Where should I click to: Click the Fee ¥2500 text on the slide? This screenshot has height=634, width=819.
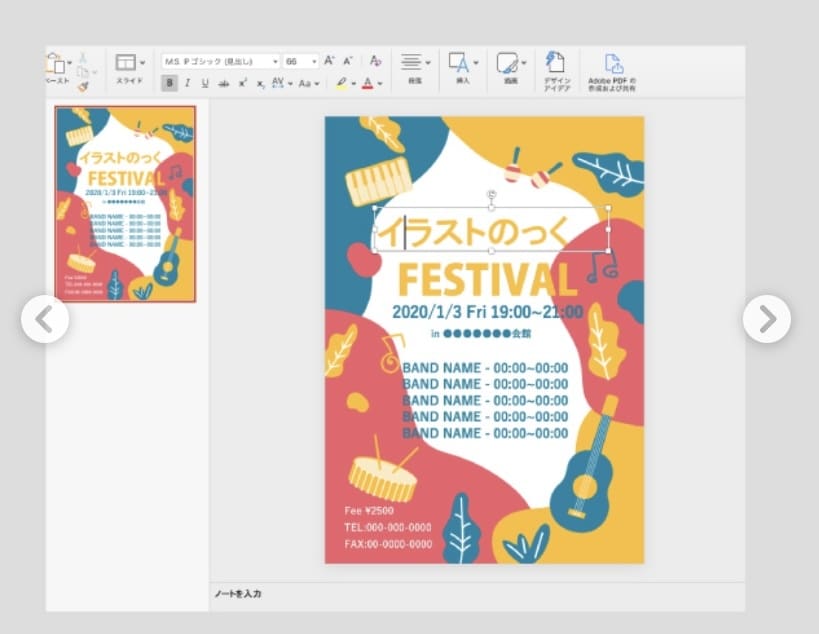[x=369, y=511]
